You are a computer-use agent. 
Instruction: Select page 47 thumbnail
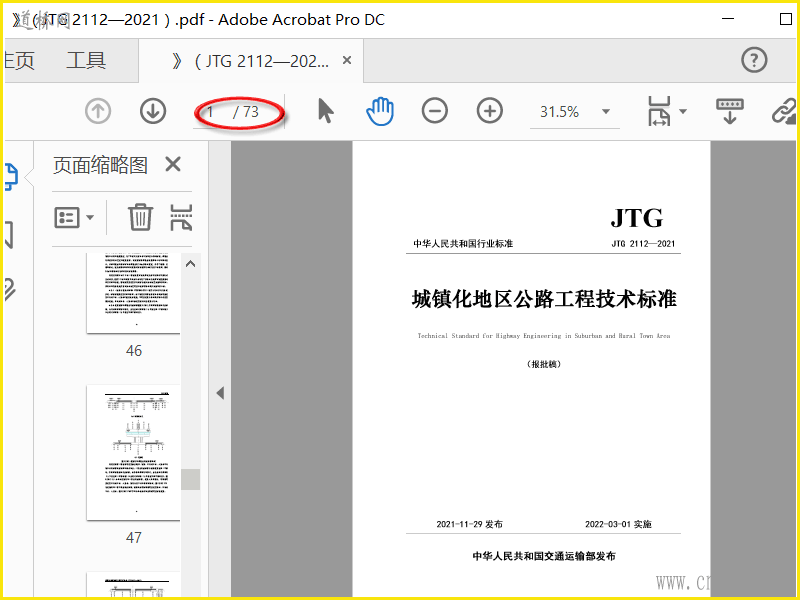click(x=133, y=453)
